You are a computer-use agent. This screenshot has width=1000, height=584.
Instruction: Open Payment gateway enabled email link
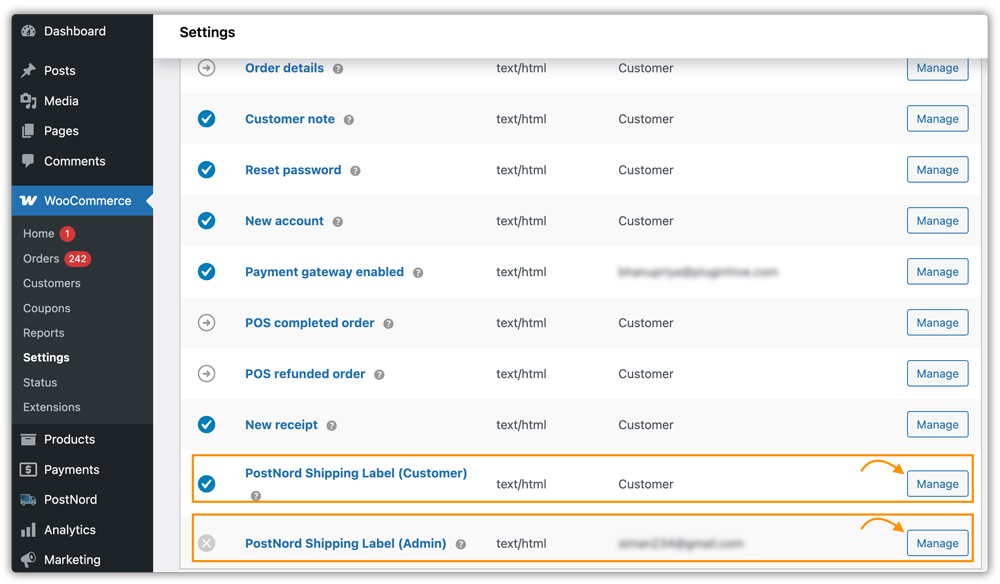pos(325,272)
